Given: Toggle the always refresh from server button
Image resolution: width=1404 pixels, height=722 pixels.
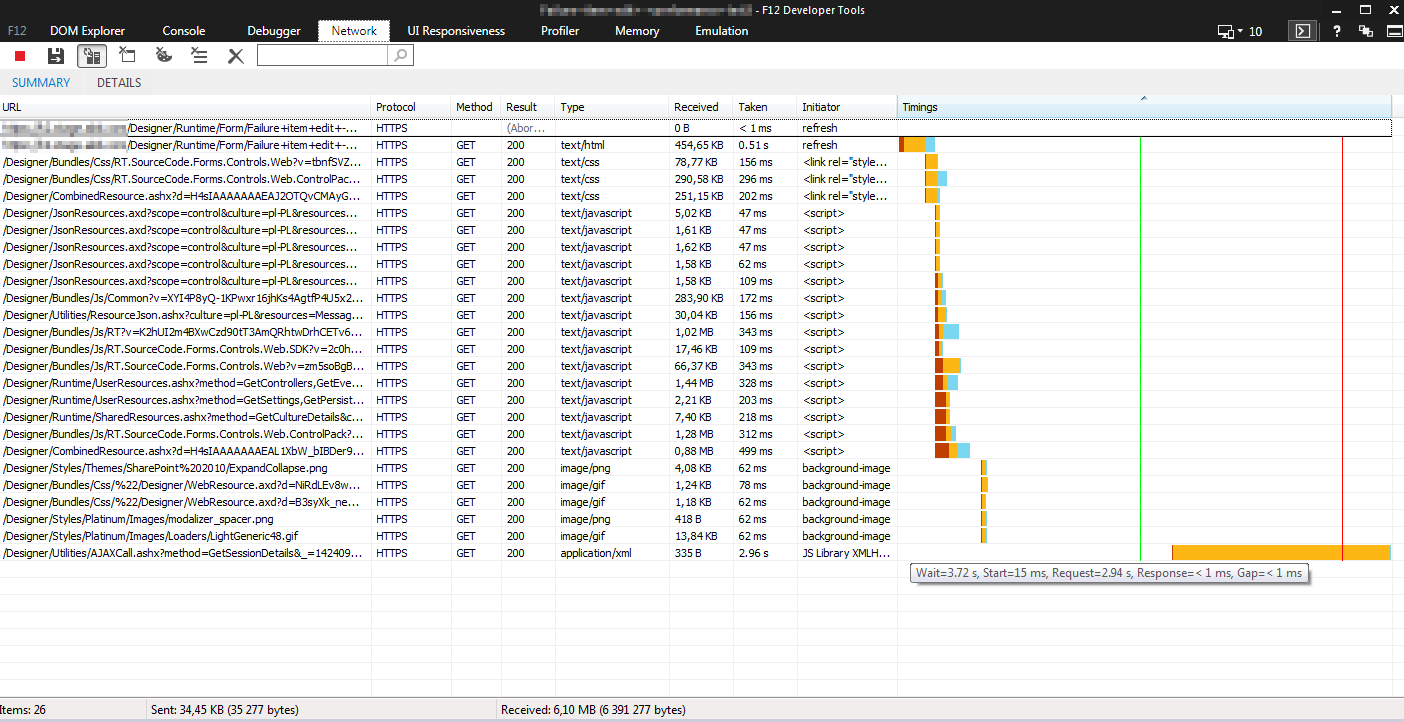Looking at the screenshot, I should point(92,56).
